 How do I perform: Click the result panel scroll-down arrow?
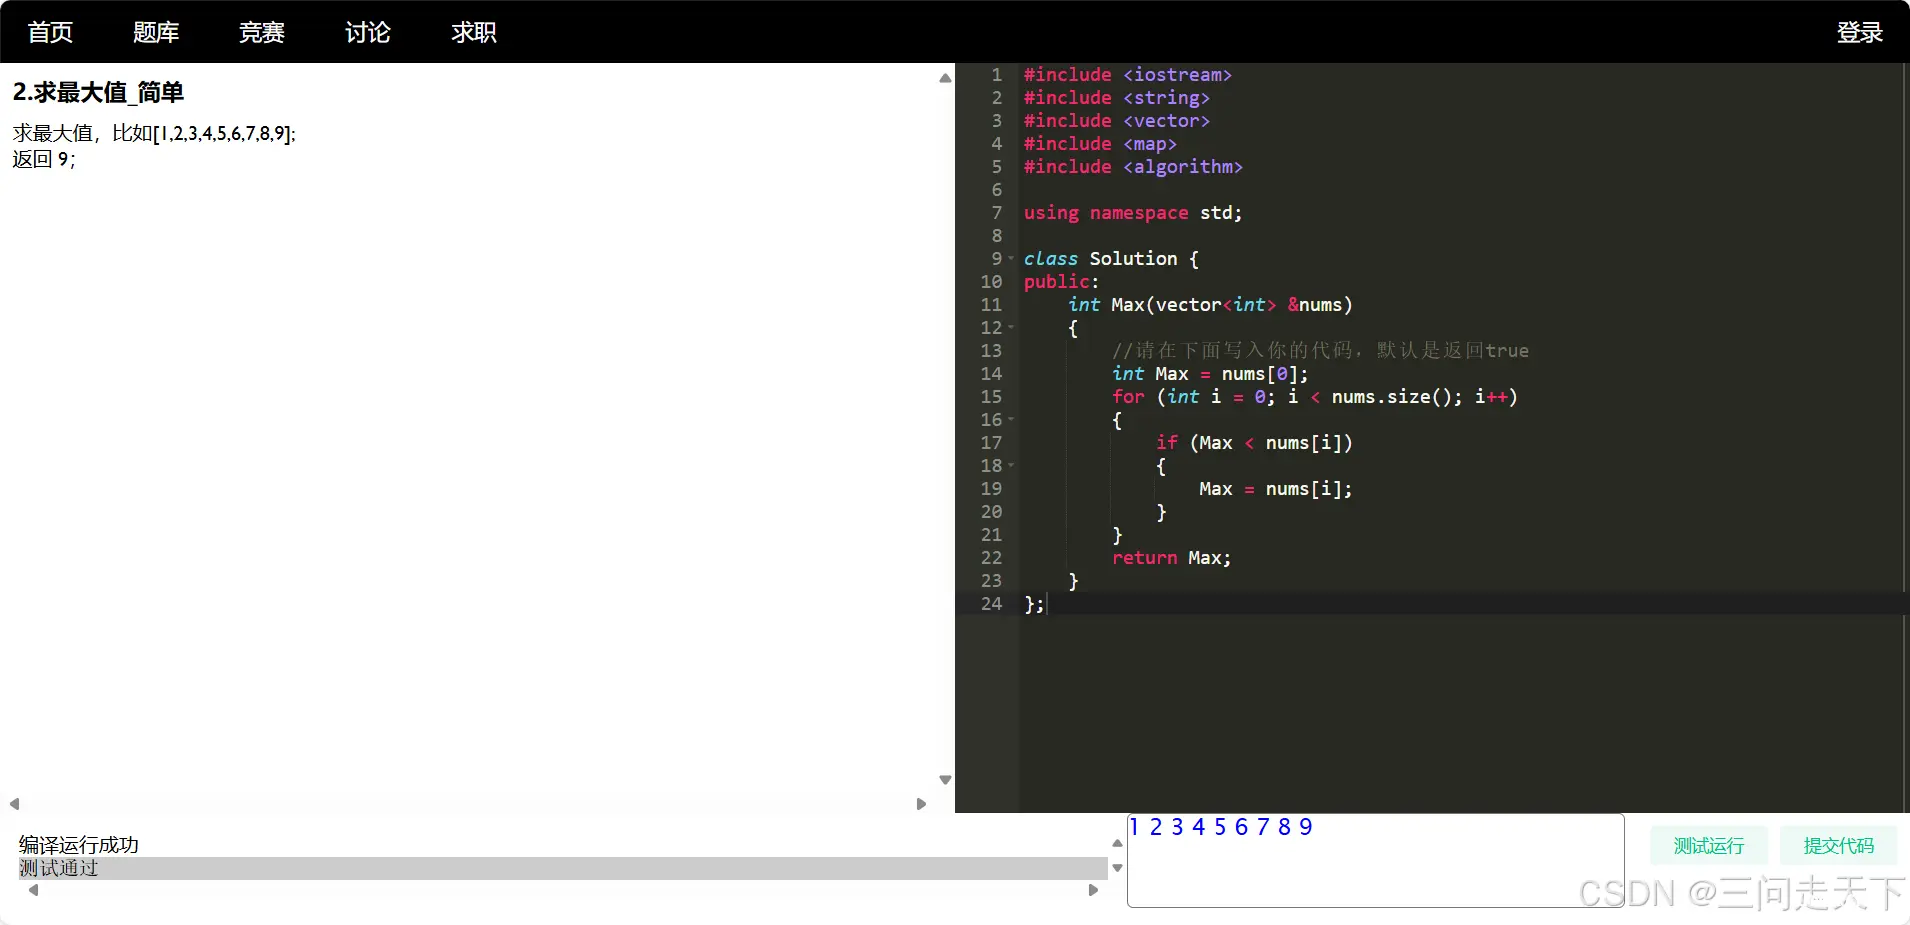[x=1117, y=868]
